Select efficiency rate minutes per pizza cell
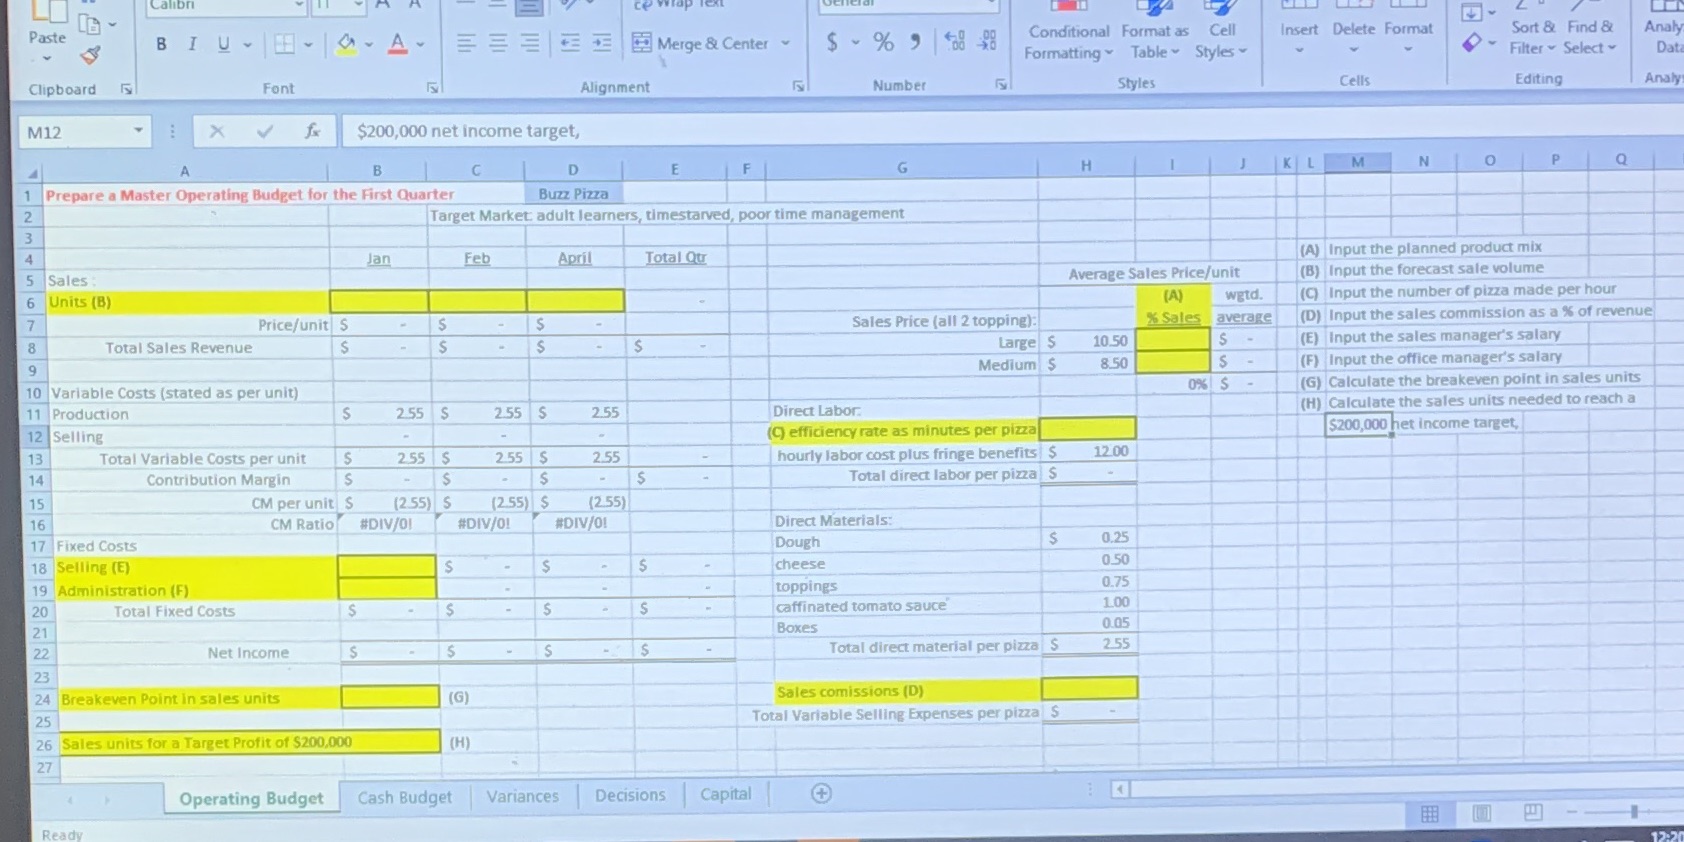The width and height of the screenshot is (1684, 842). (1087, 429)
